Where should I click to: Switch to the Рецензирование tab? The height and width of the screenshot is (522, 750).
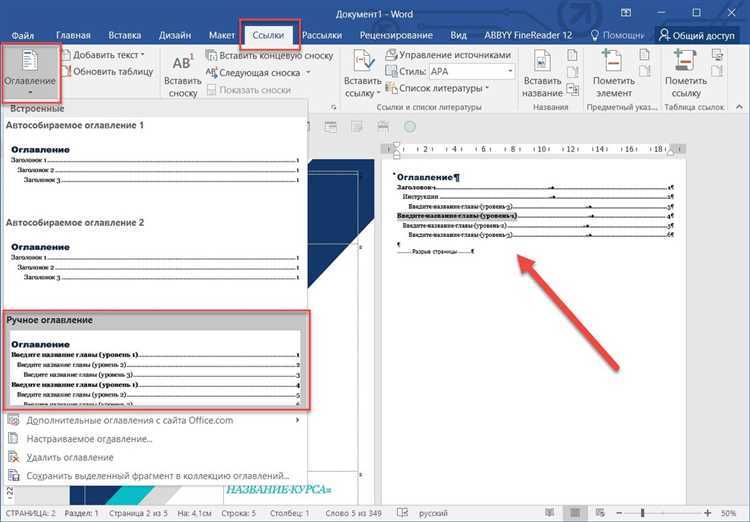point(396,35)
